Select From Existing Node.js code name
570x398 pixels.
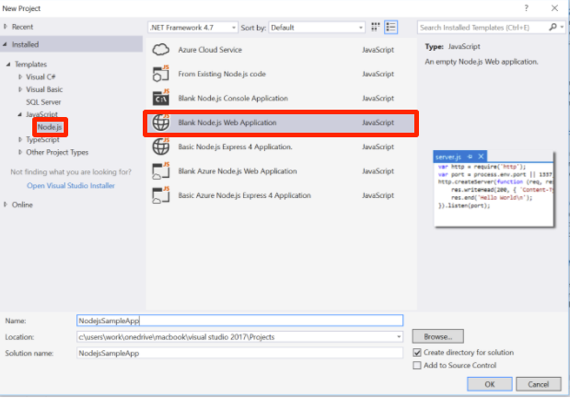222,74
